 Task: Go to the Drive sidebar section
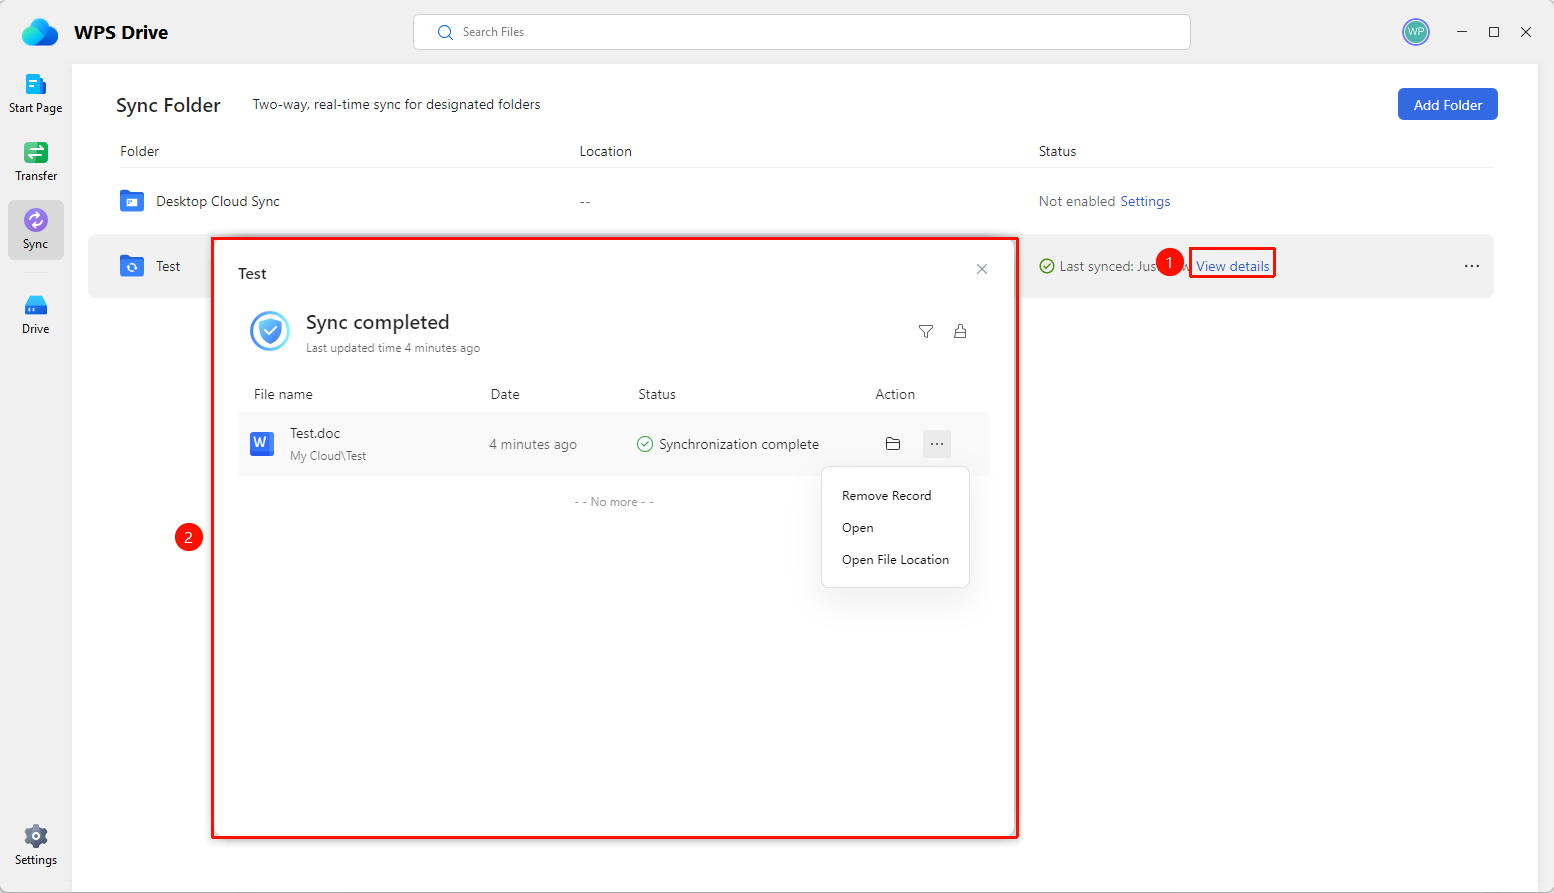coord(36,315)
